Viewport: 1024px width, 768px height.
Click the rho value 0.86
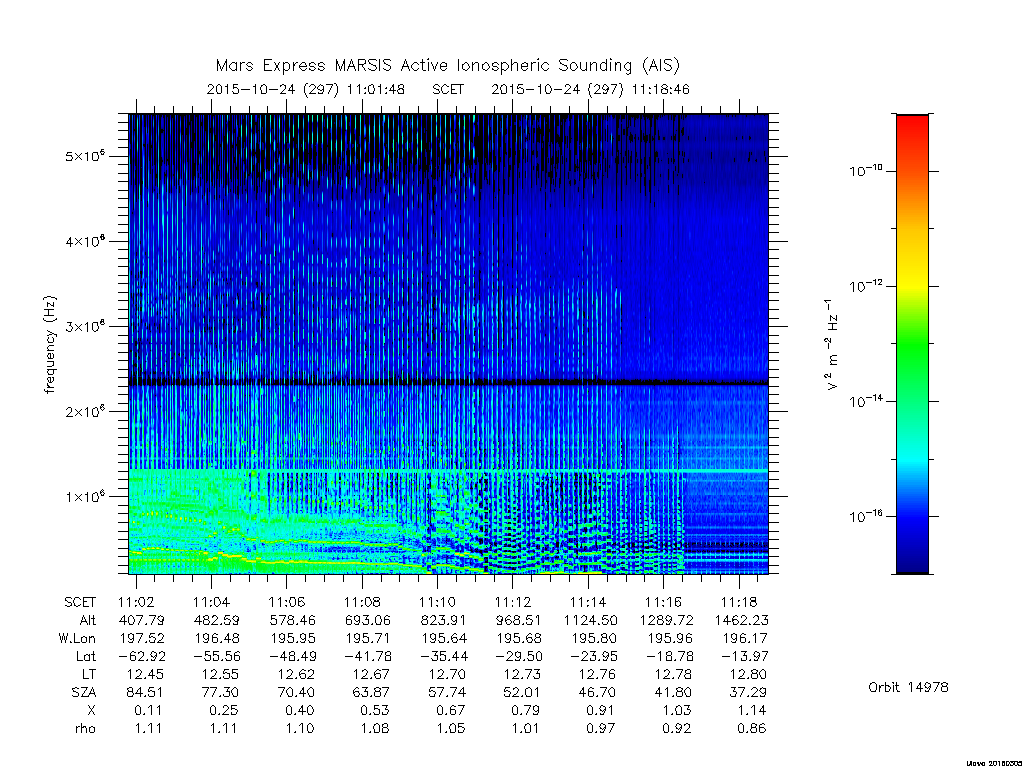(751, 728)
